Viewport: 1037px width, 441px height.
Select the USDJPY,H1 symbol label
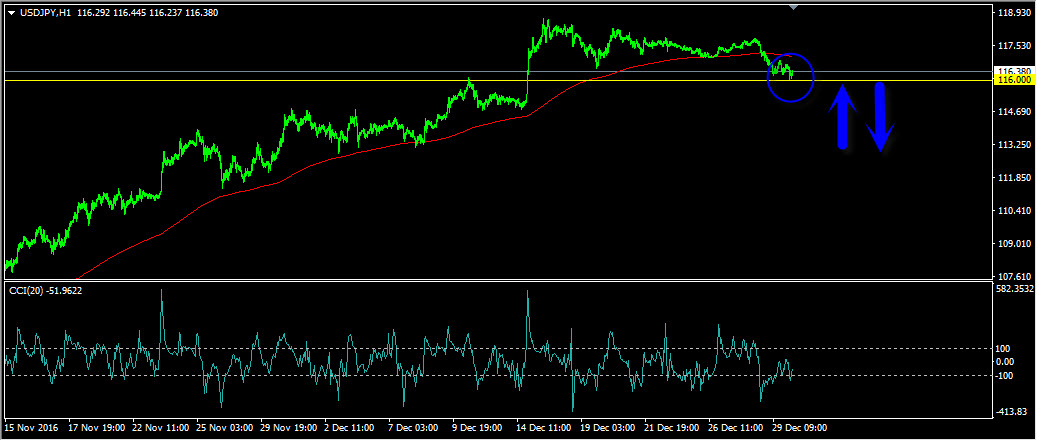coord(46,13)
